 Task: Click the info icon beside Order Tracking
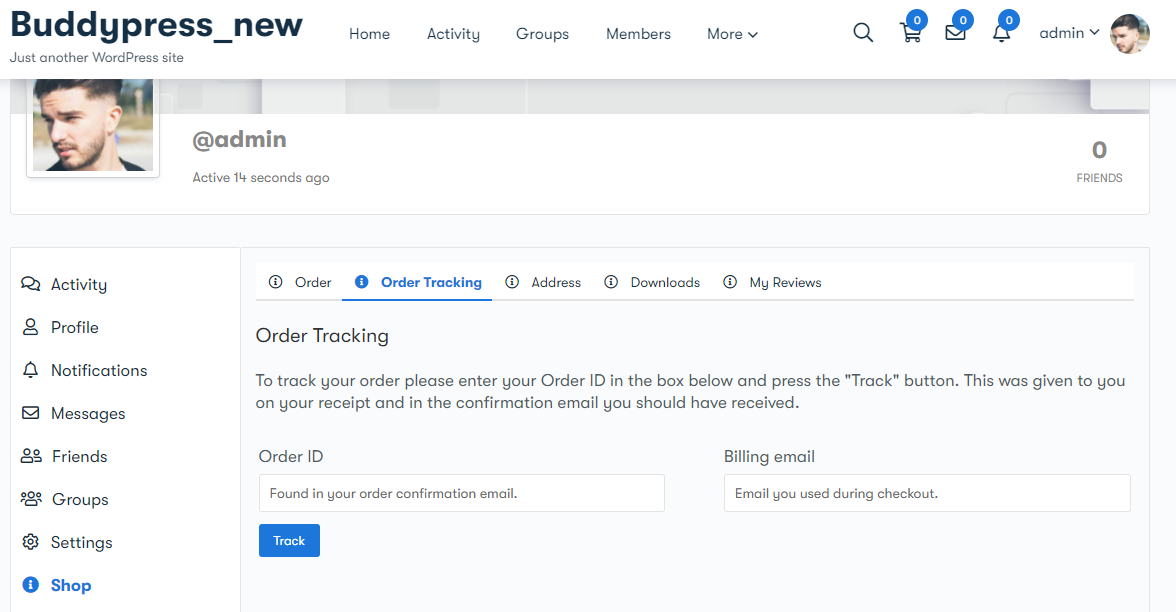[362, 282]
